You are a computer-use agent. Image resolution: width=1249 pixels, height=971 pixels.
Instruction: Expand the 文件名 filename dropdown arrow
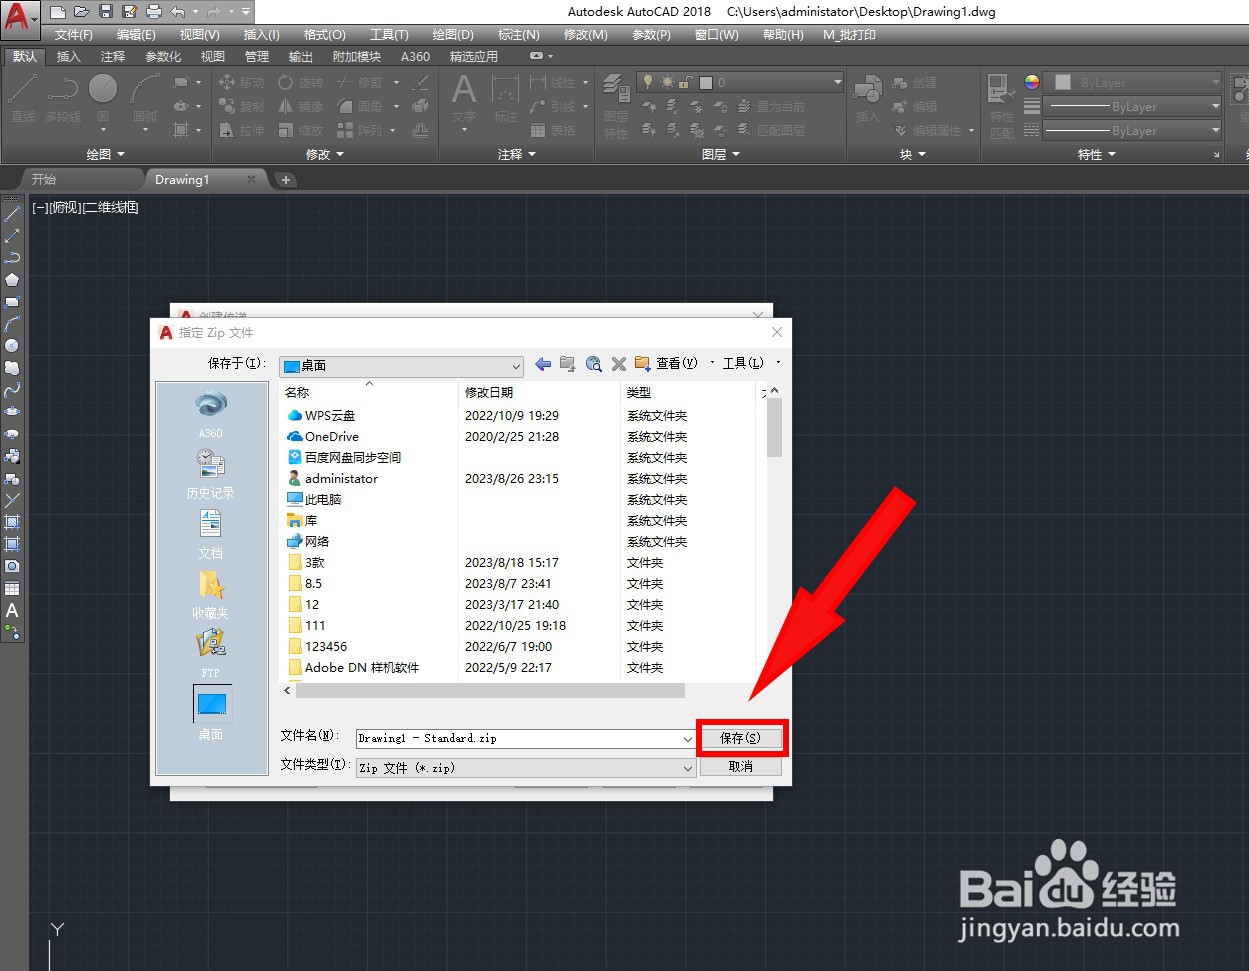[687, 739]
